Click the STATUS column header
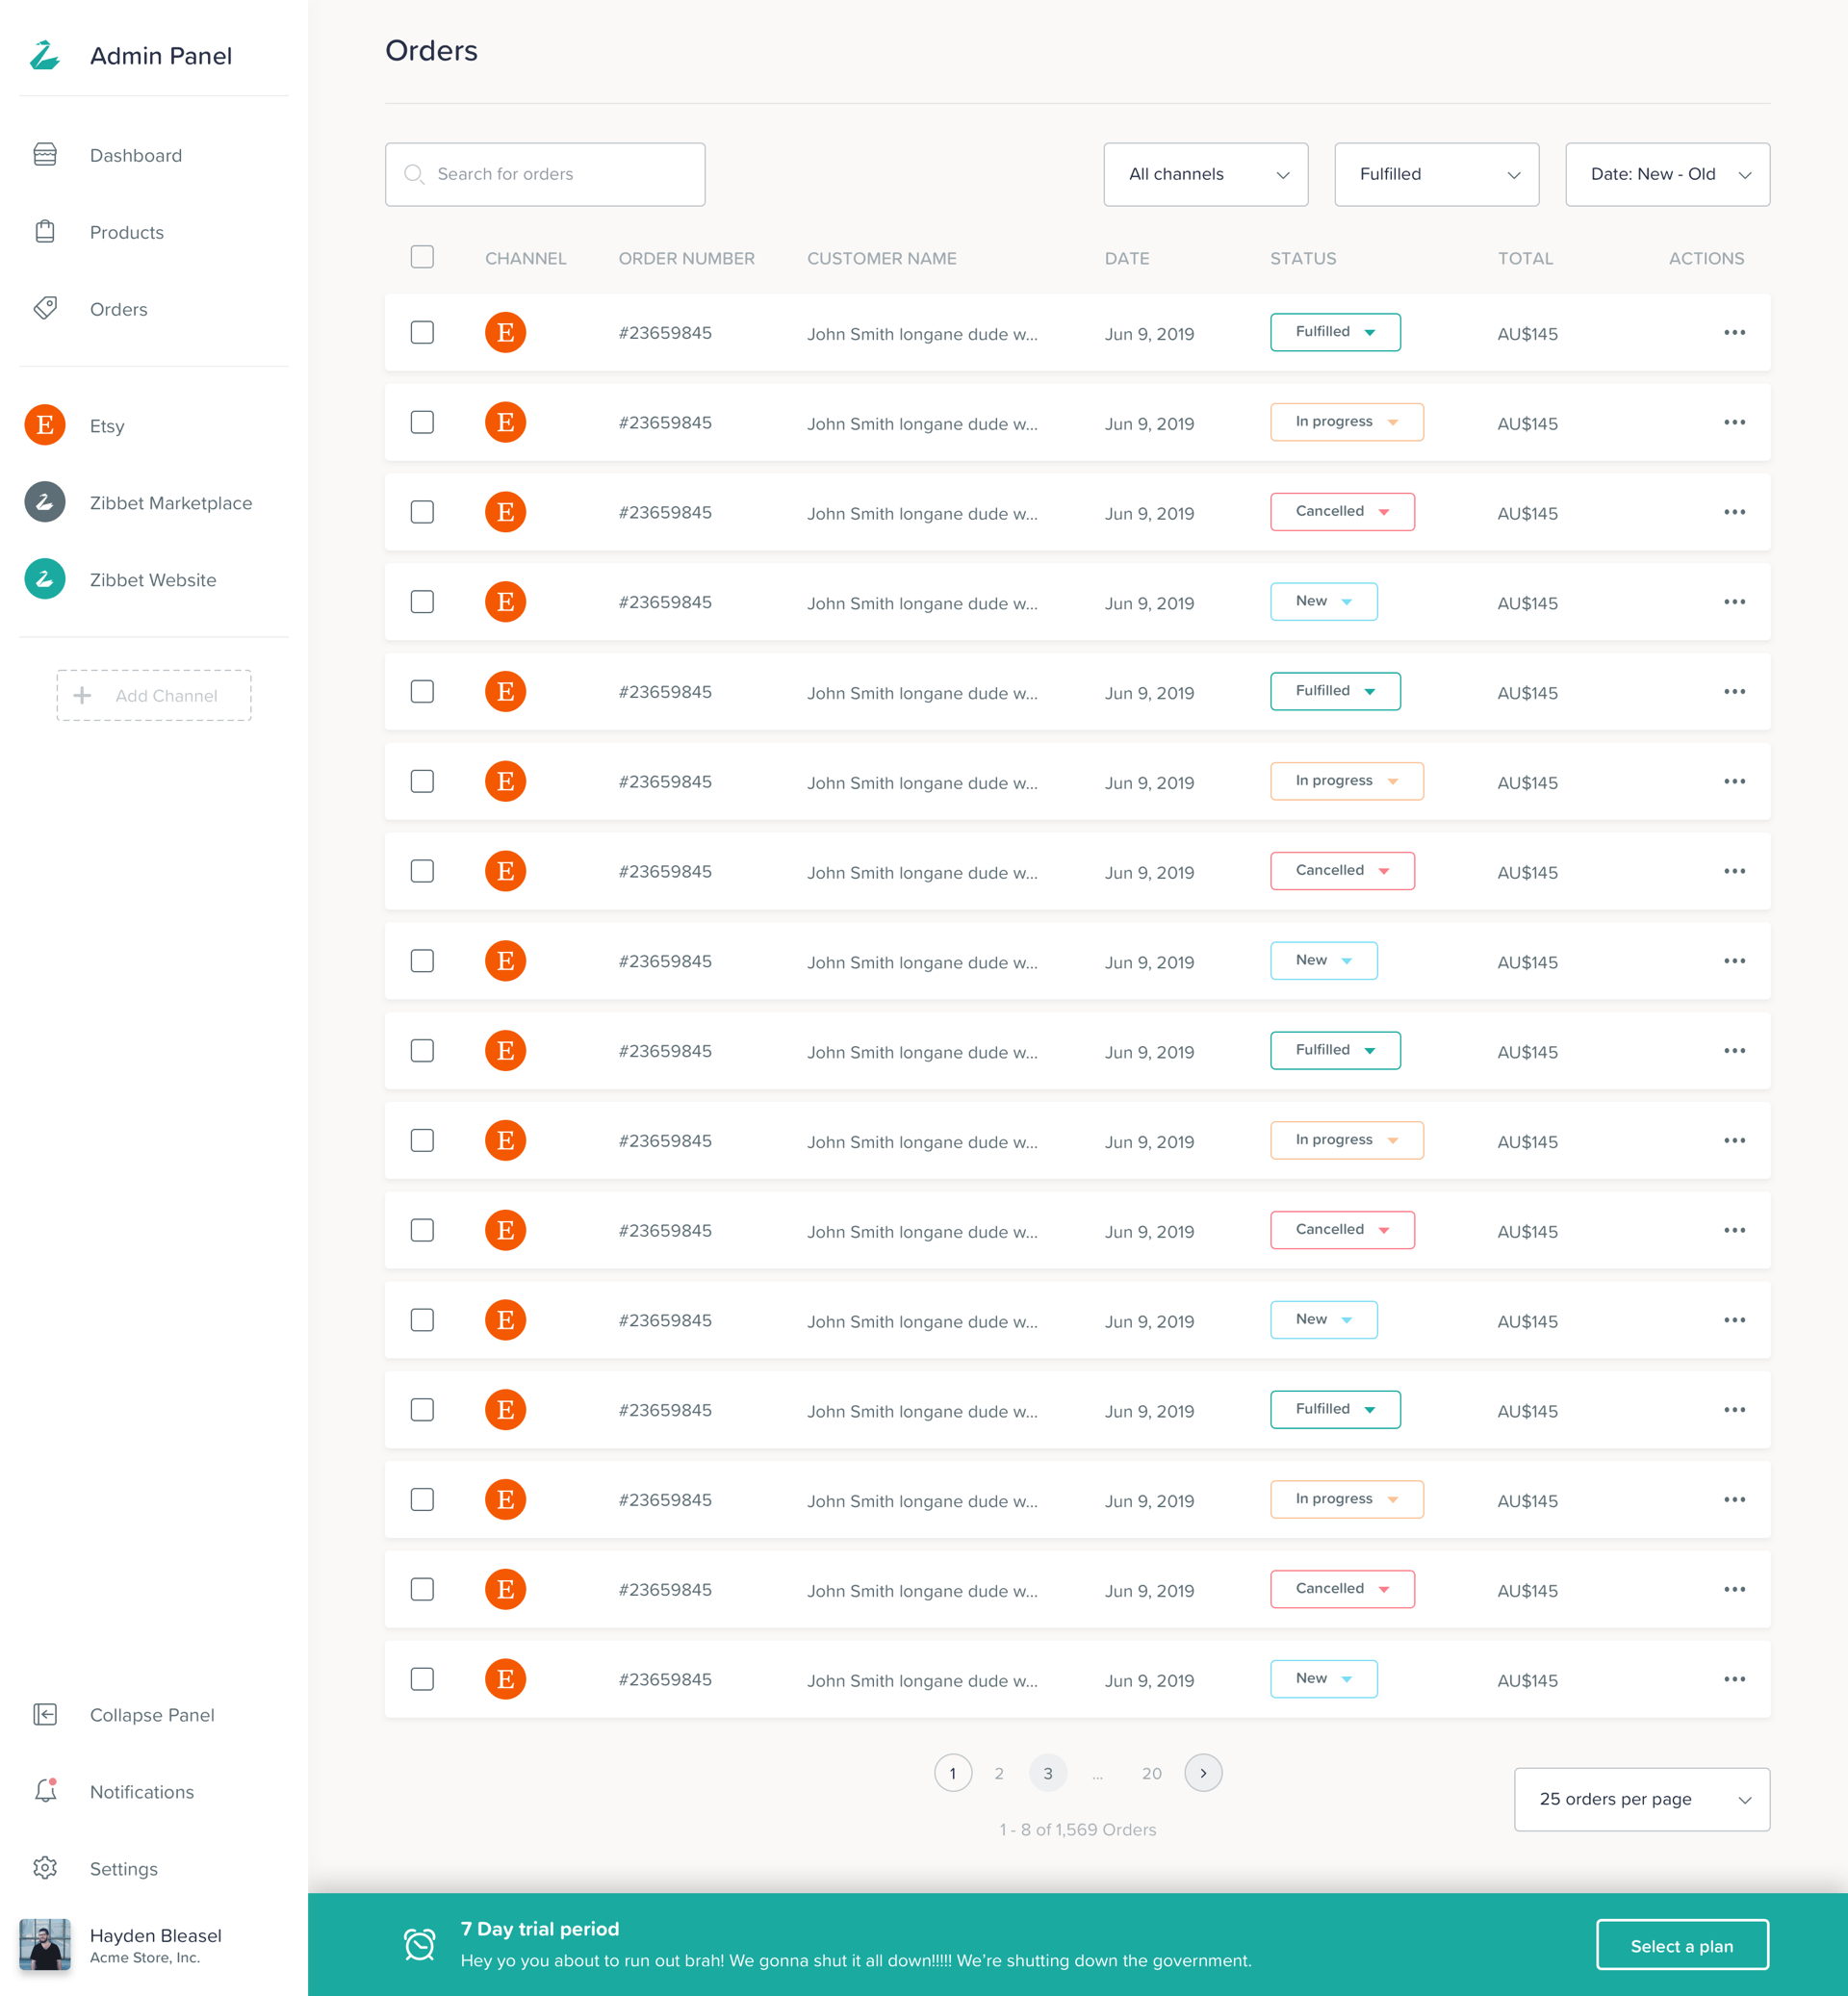The height and width of the screenshot is (1996, 1848). pyautogui.click(x=1303, y=258)
